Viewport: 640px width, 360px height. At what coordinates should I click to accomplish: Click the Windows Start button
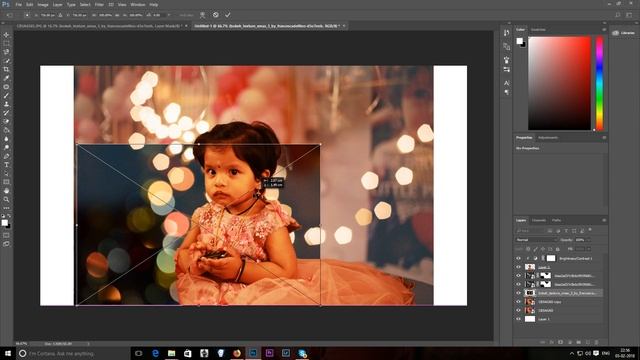point(7,353)
